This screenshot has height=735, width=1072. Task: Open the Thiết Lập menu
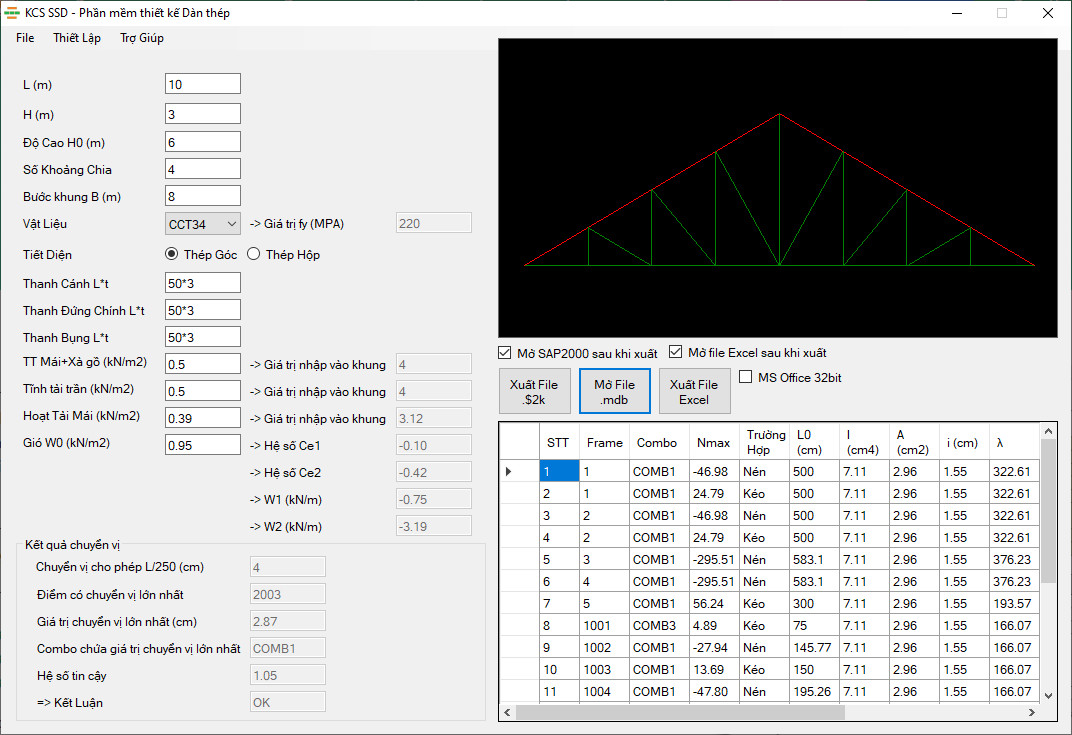(77, 38)
